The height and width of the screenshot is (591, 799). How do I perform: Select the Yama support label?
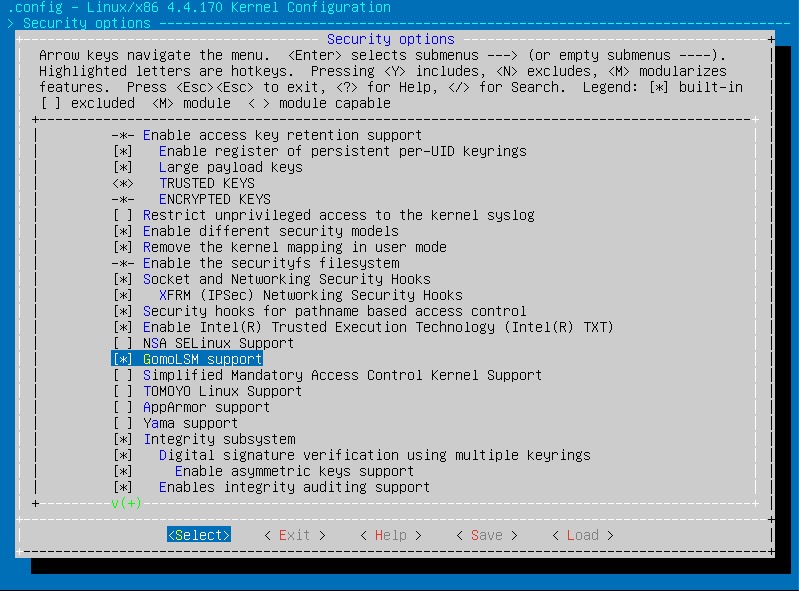tap(190, 423)
